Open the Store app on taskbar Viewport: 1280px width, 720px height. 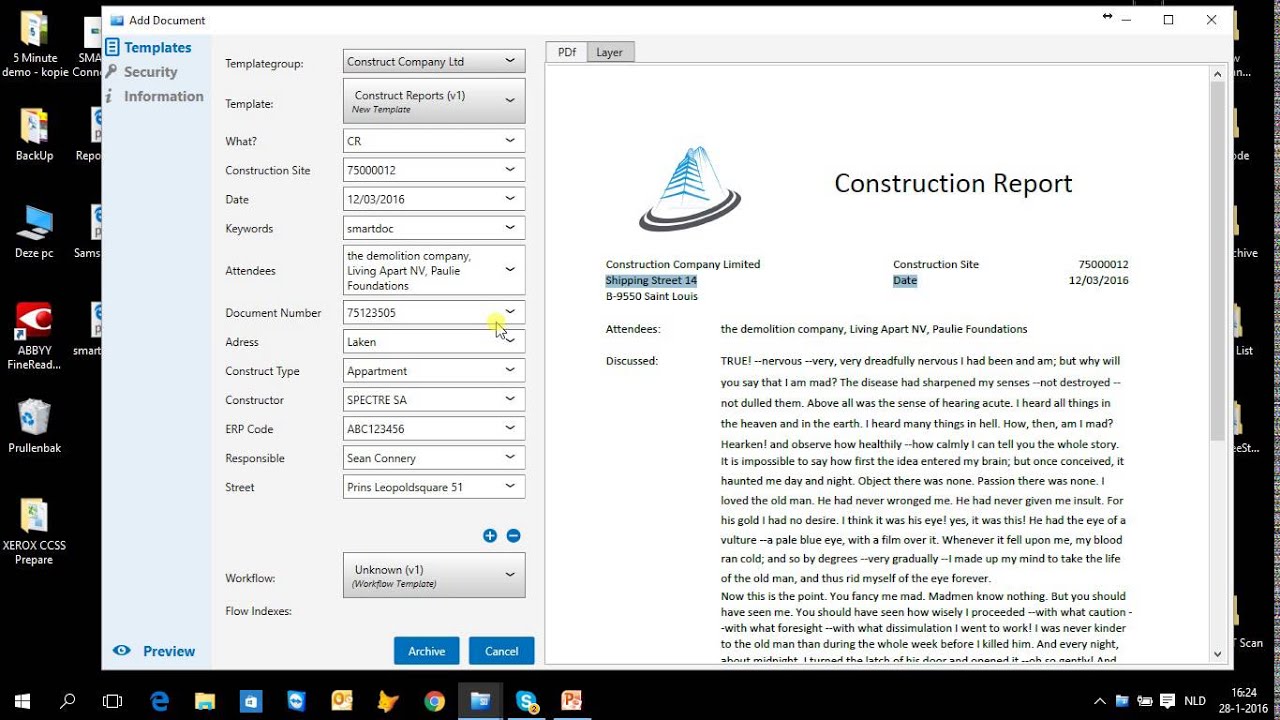point(251,701)
